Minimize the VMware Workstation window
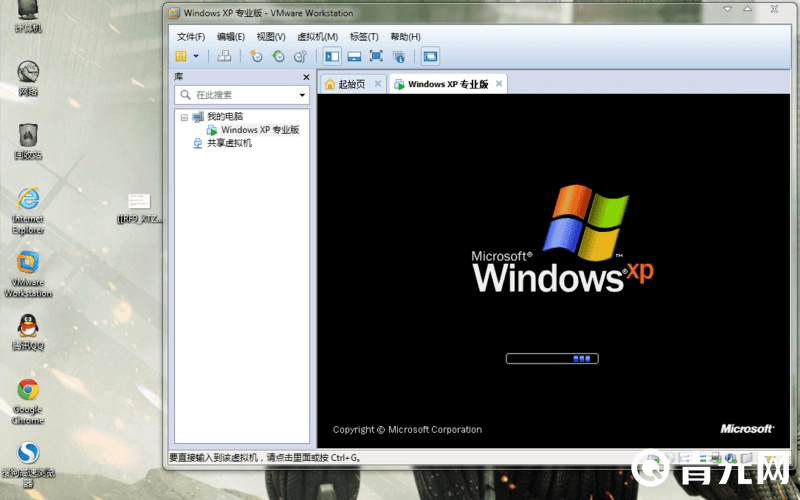 pos(728,9)
